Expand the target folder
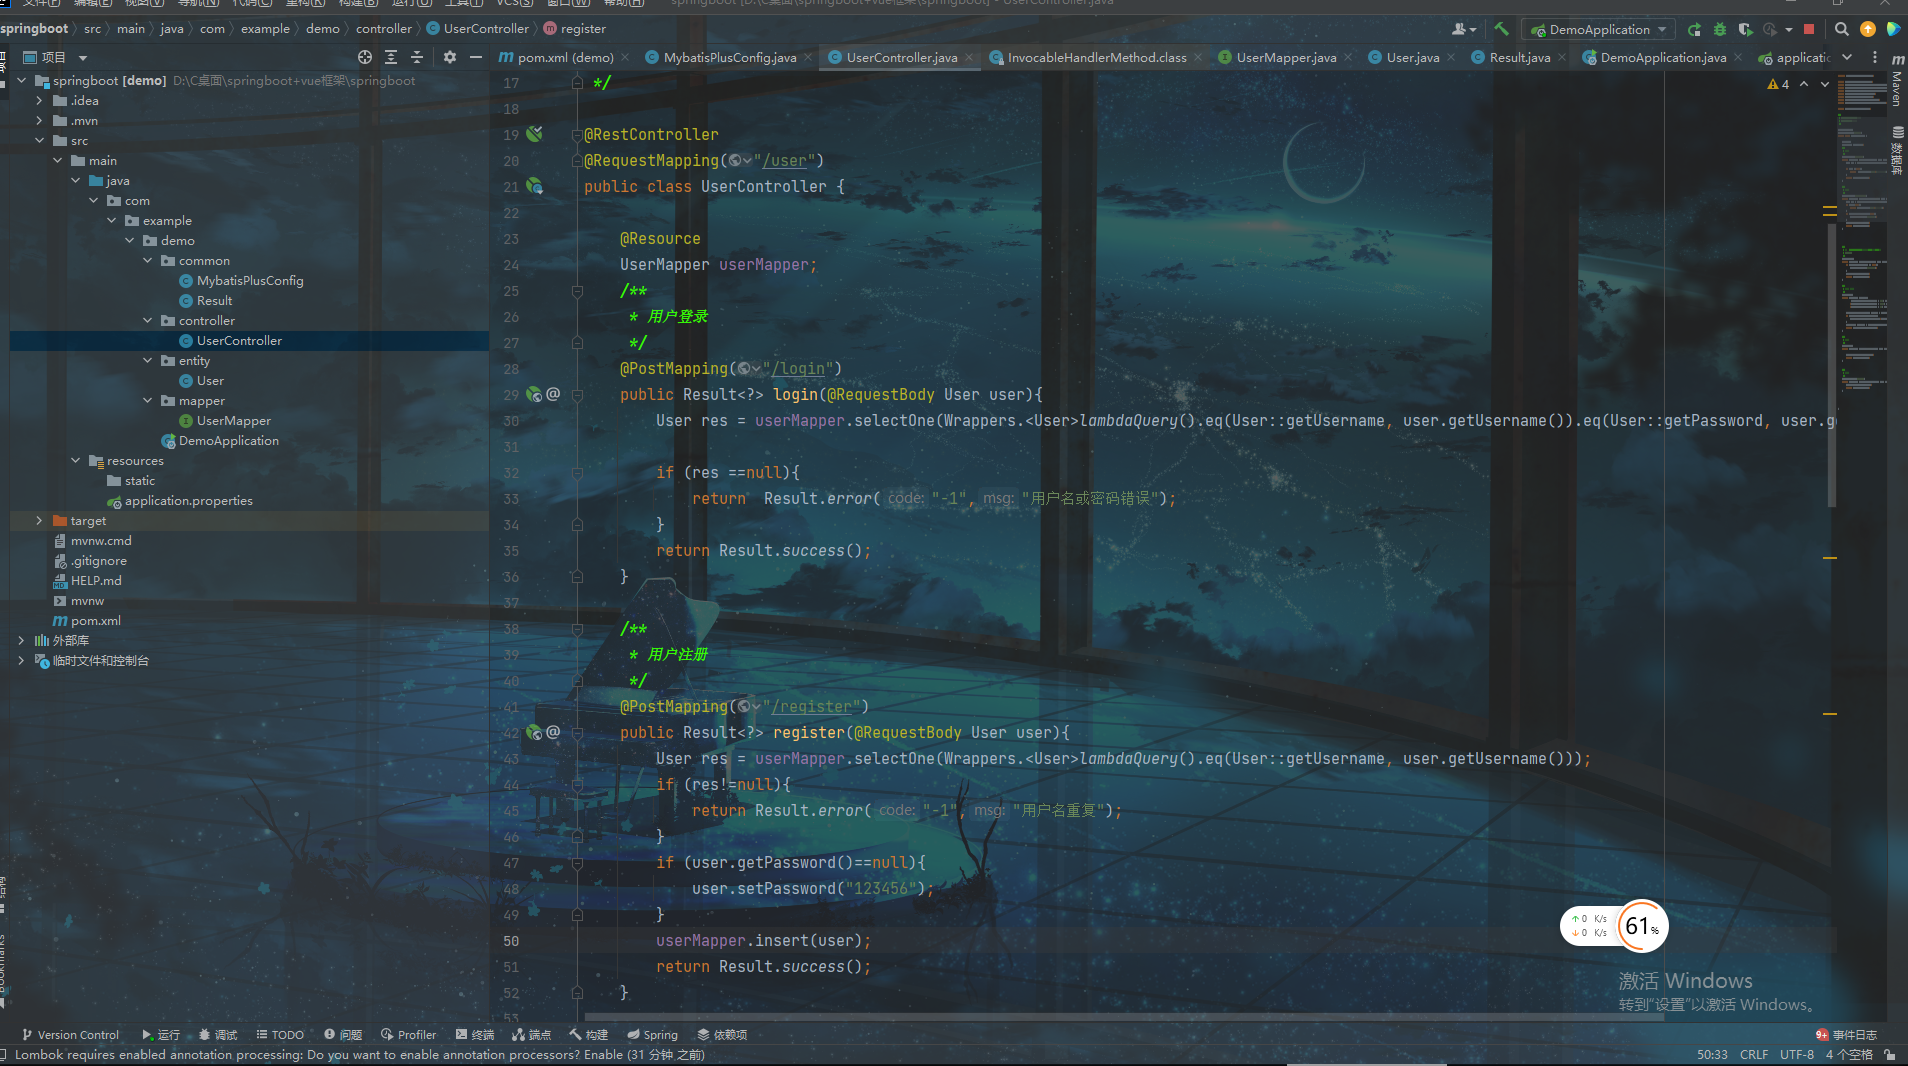The image size is (1908, 1066). [x=39, y=520]
